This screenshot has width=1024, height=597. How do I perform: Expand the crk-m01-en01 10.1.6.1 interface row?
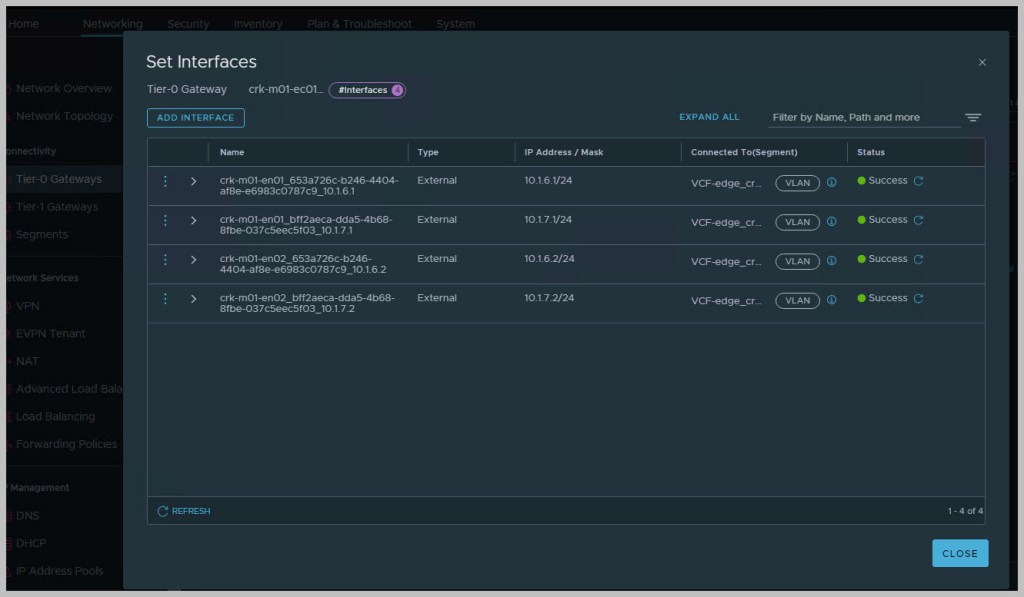tap(194, 181)
